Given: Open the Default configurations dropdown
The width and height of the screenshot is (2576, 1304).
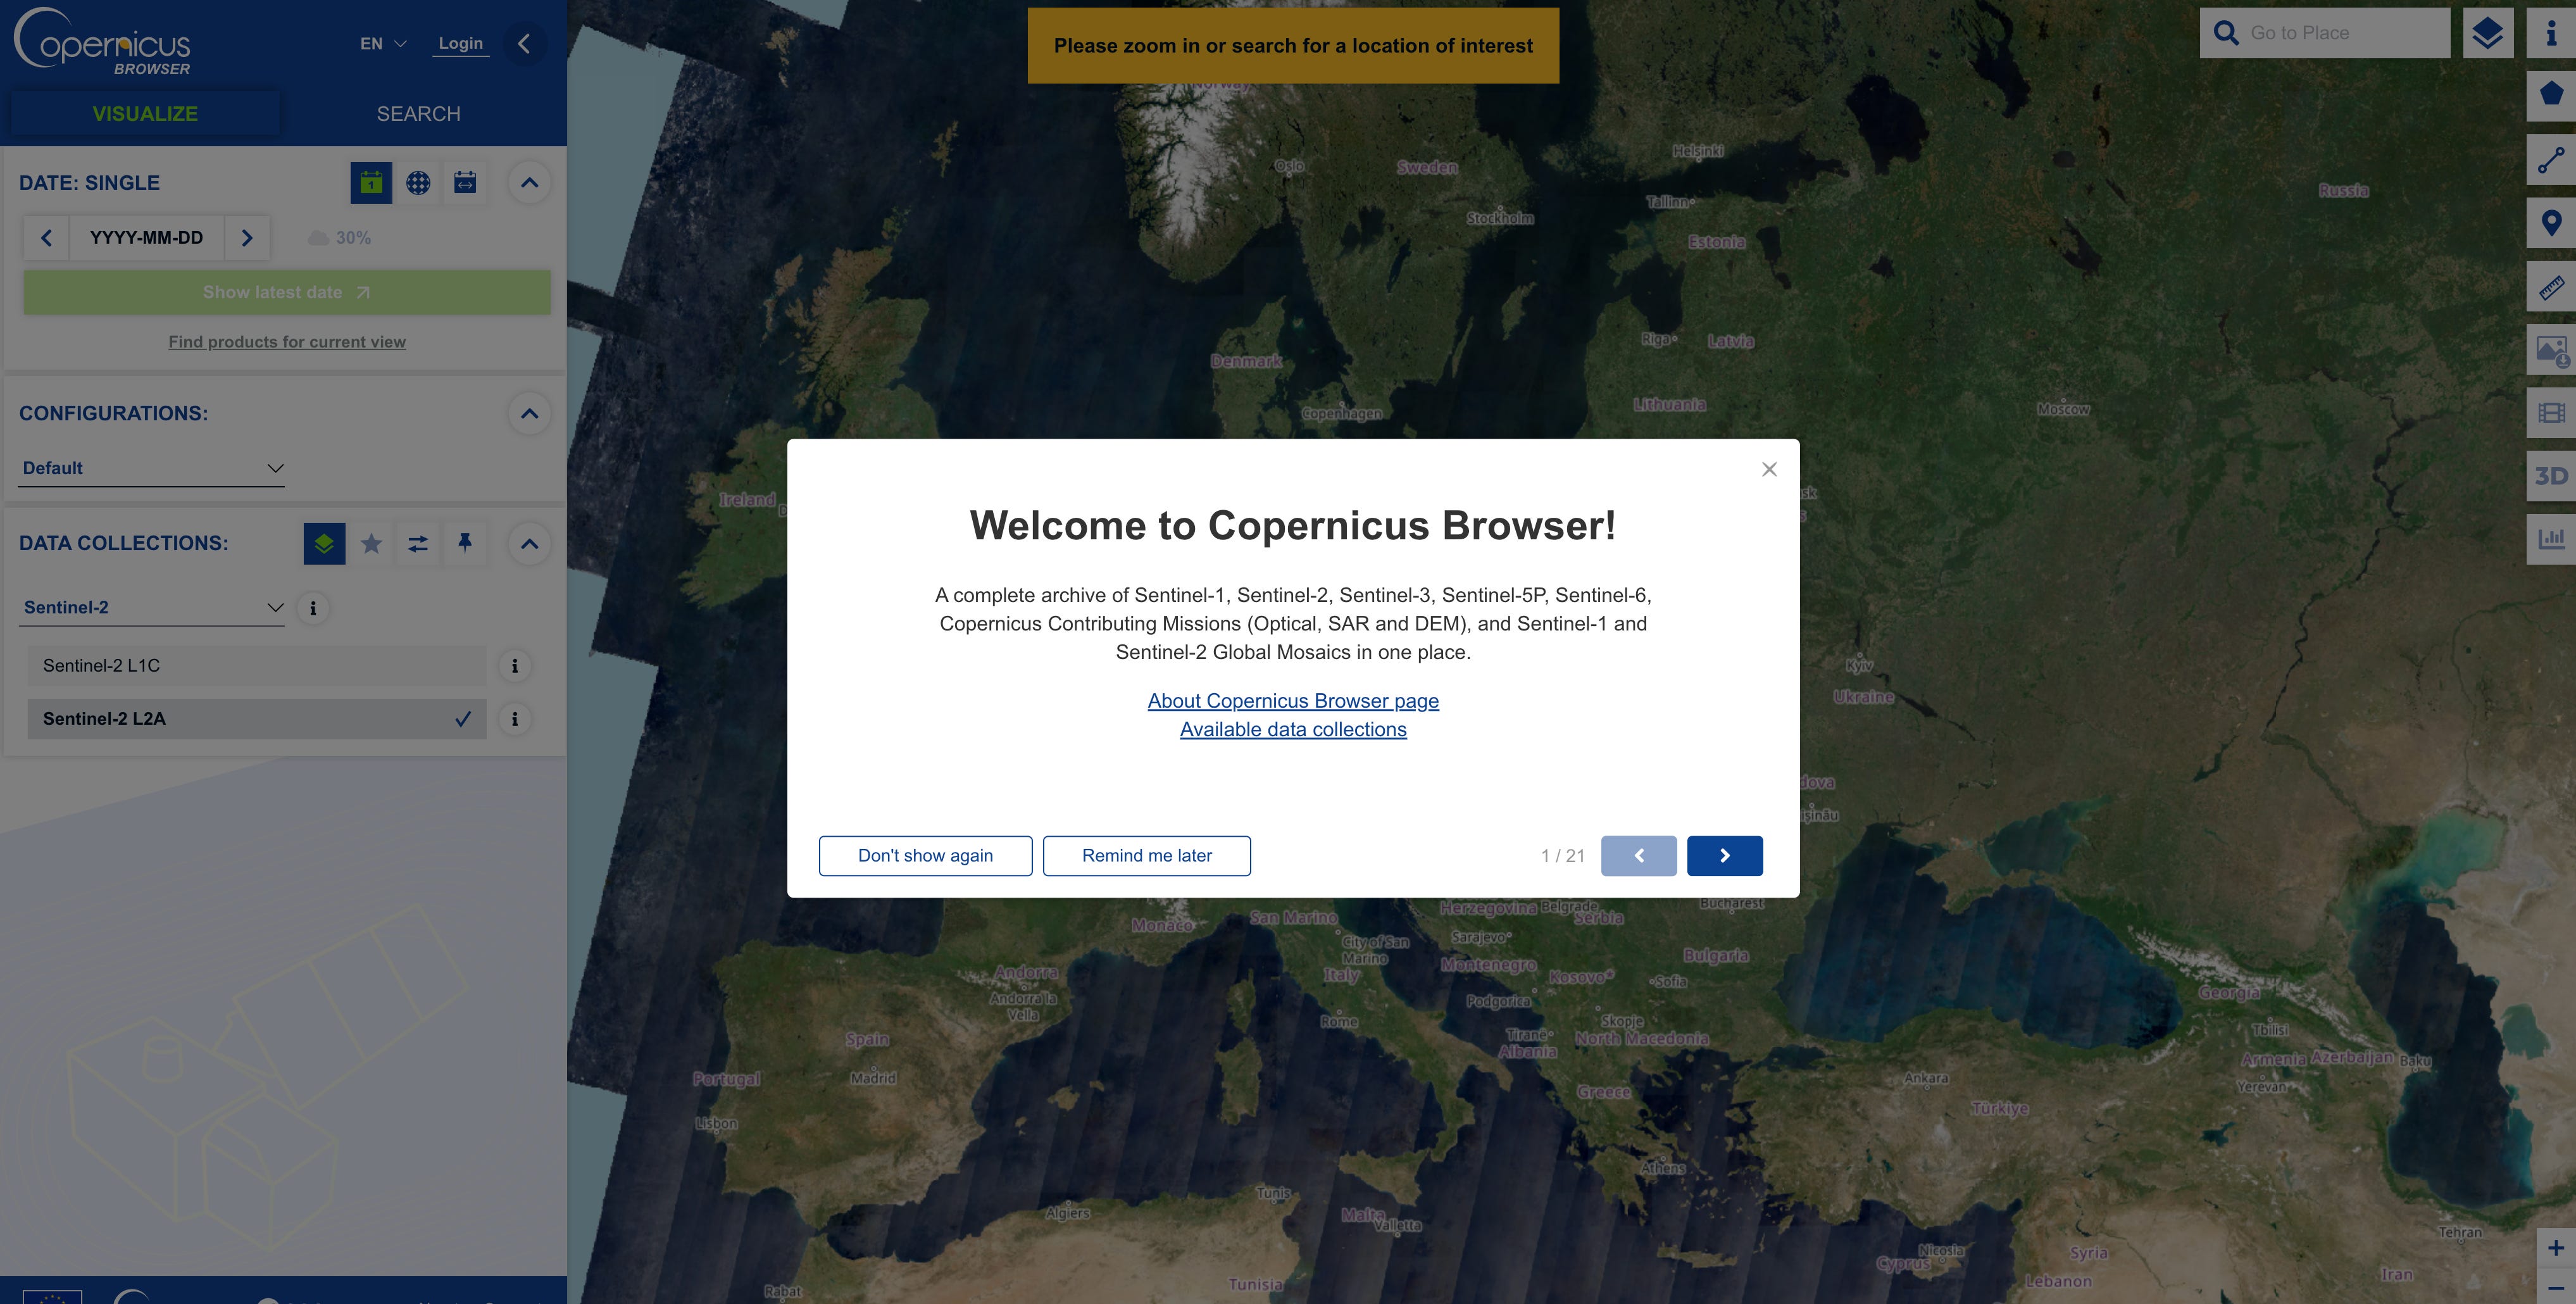Looking at the screenshot, I should pos(152,468).
